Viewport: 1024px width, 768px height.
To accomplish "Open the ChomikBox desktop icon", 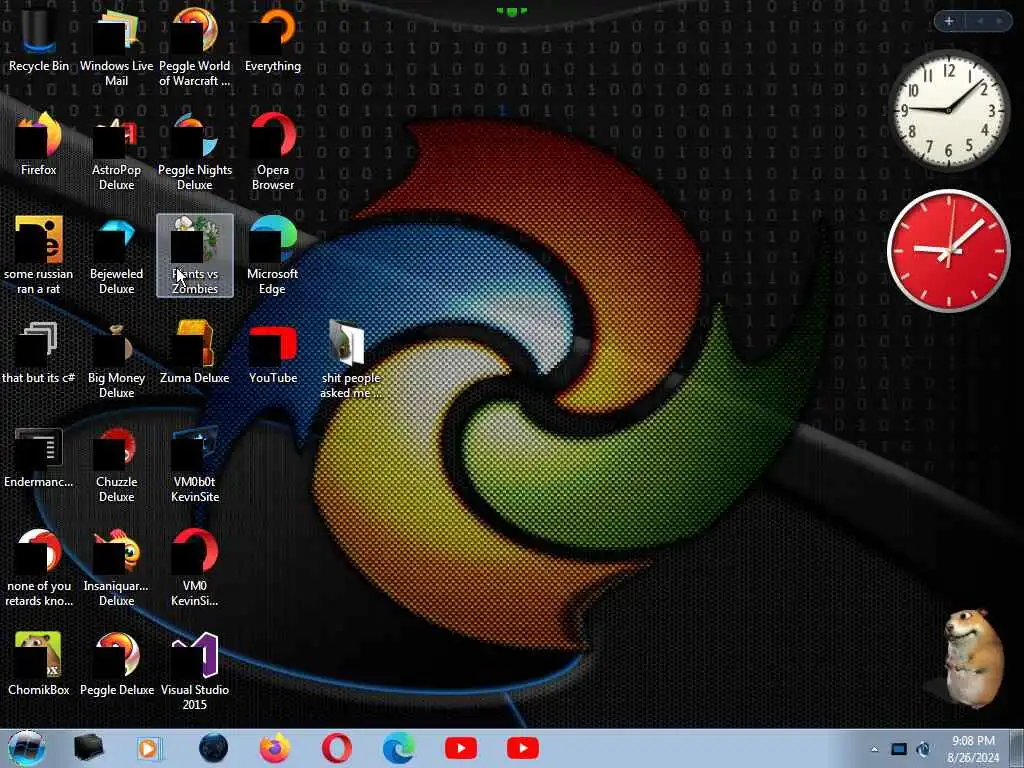I will click(39, 665).
